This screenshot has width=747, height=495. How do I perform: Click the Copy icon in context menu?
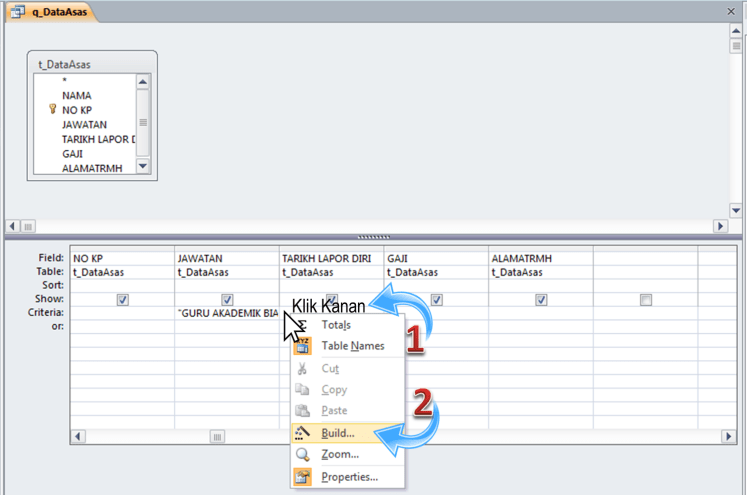pyautogui.click(x=302, y=390)
